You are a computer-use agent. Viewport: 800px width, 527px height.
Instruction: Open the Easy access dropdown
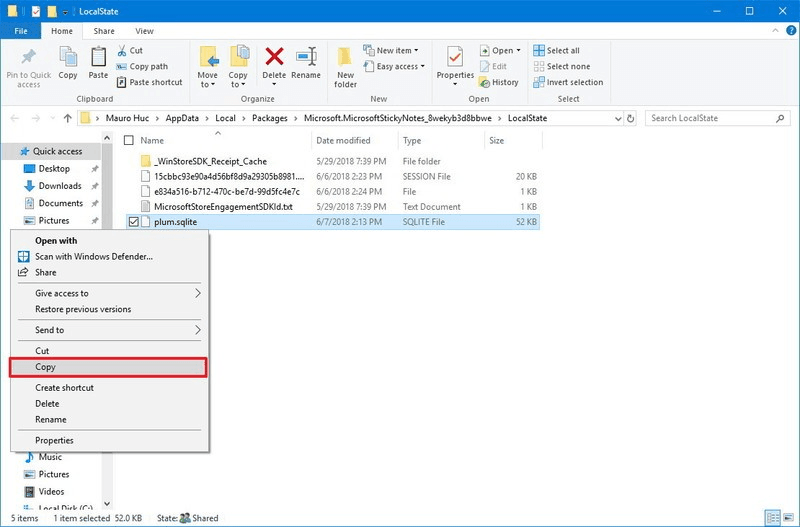click(x=400, y=67)
